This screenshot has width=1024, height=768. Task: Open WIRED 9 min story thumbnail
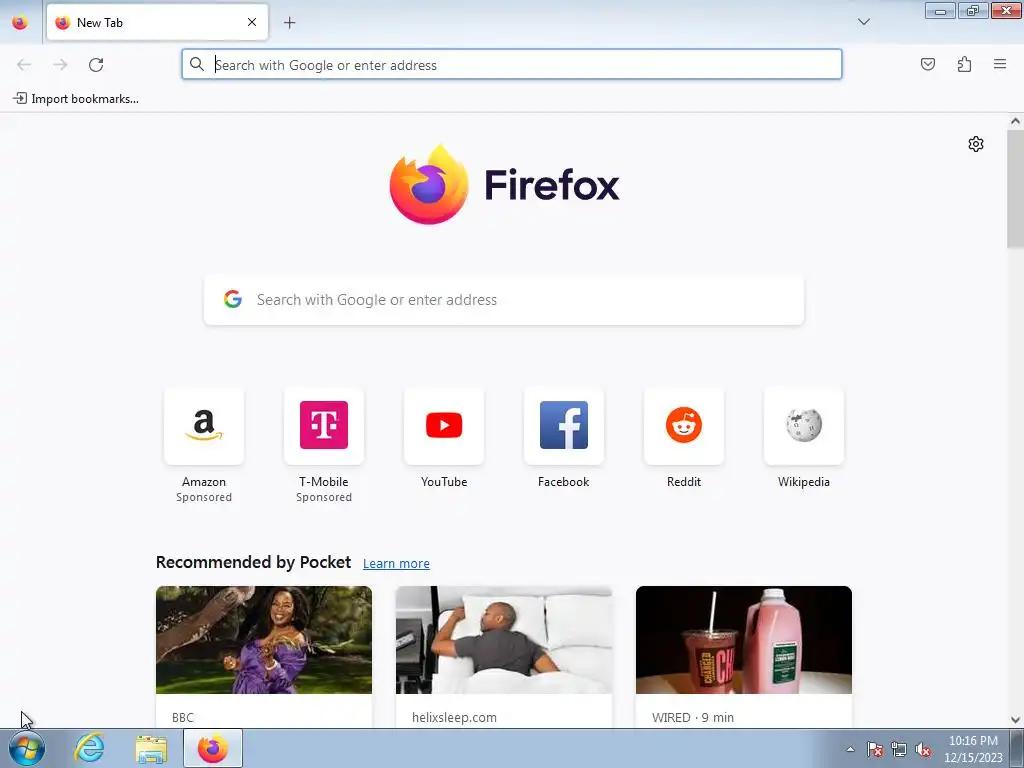(x=744, y=640)
